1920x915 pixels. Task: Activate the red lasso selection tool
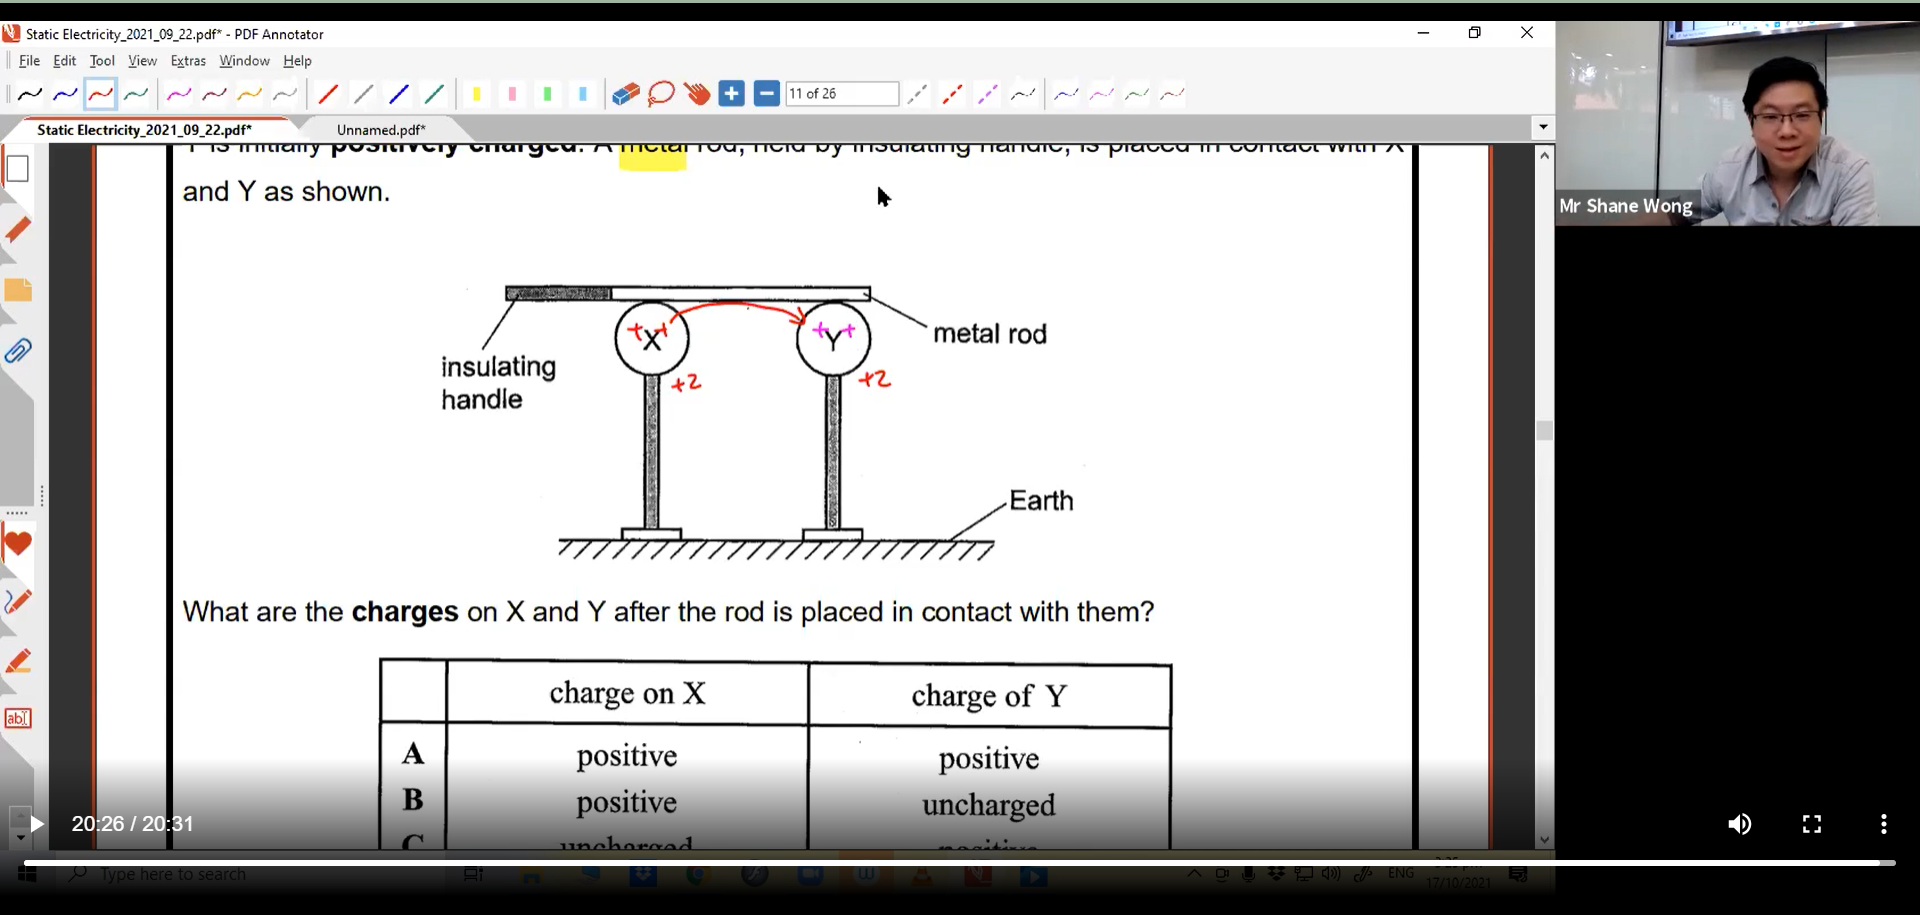pos(661,94)
